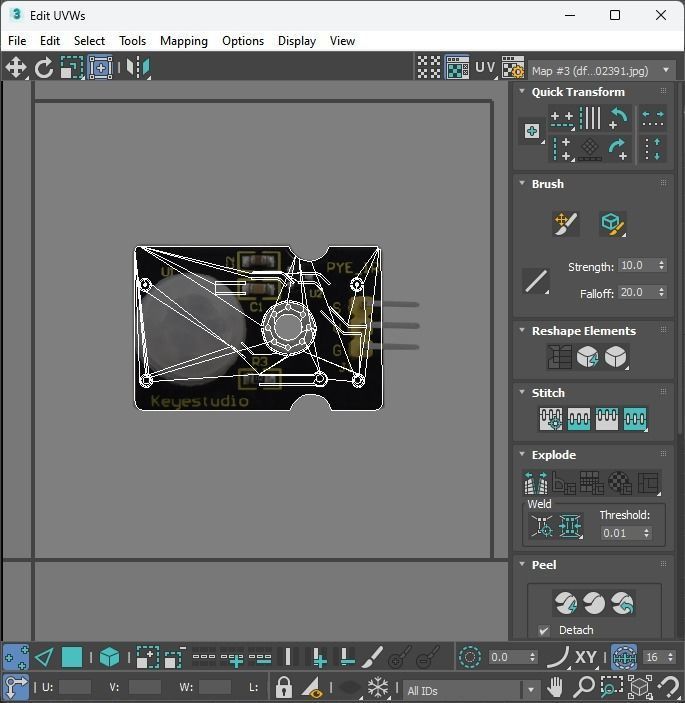Click Align Vertically to Pivot icon

pyautogui.click(x=562, y=149)
